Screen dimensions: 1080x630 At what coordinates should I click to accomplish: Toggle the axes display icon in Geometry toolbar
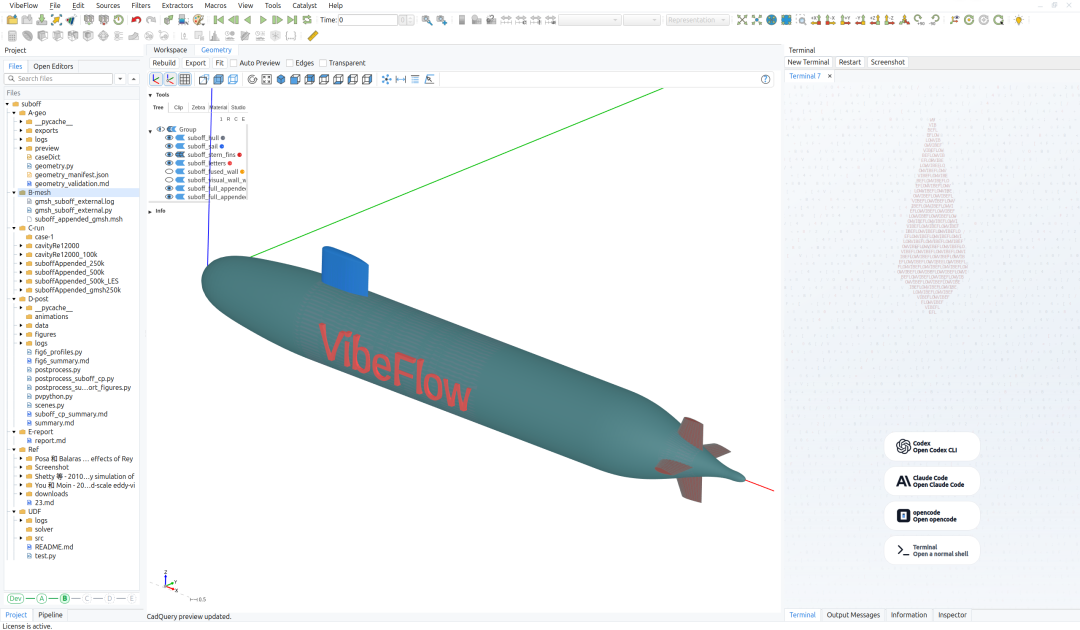[x=156, y=79]
